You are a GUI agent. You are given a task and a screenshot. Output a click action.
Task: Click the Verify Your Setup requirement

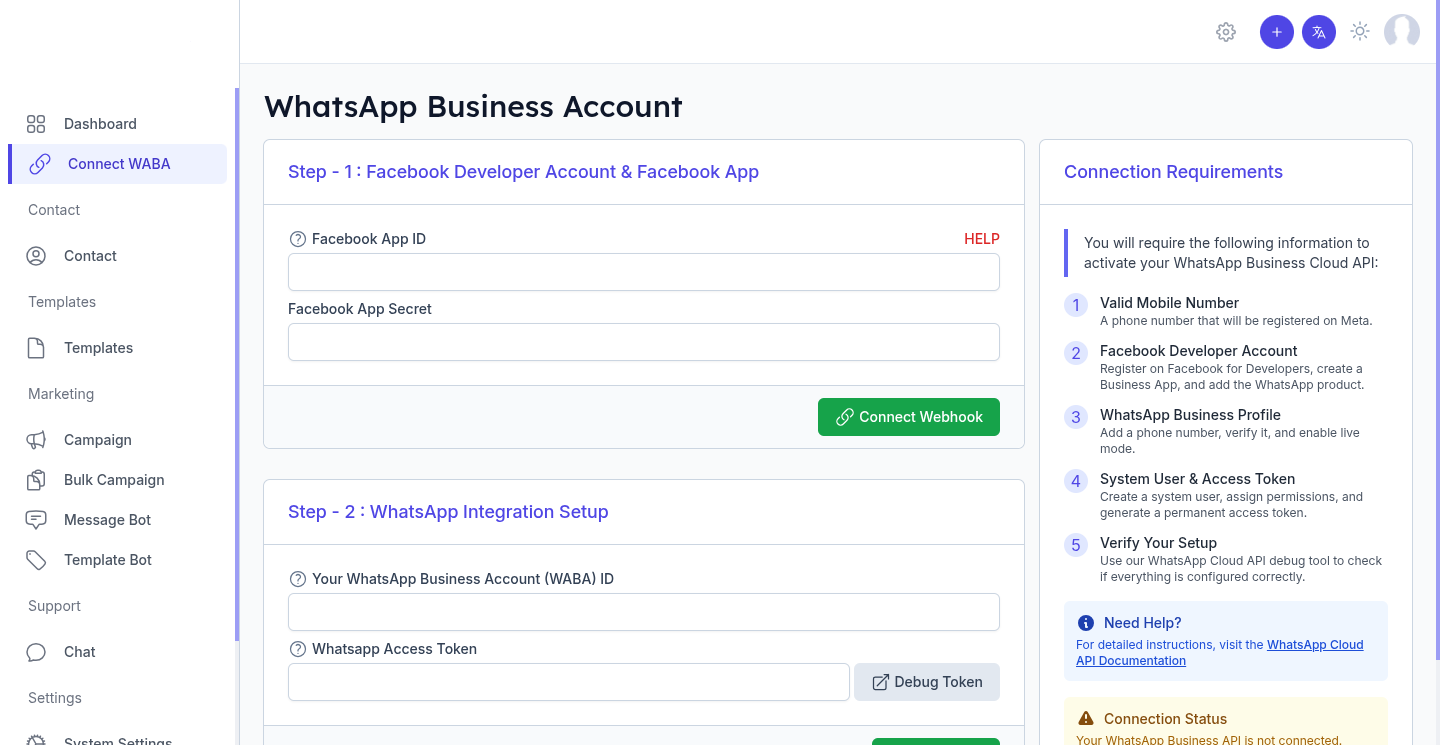[1226, 559]
